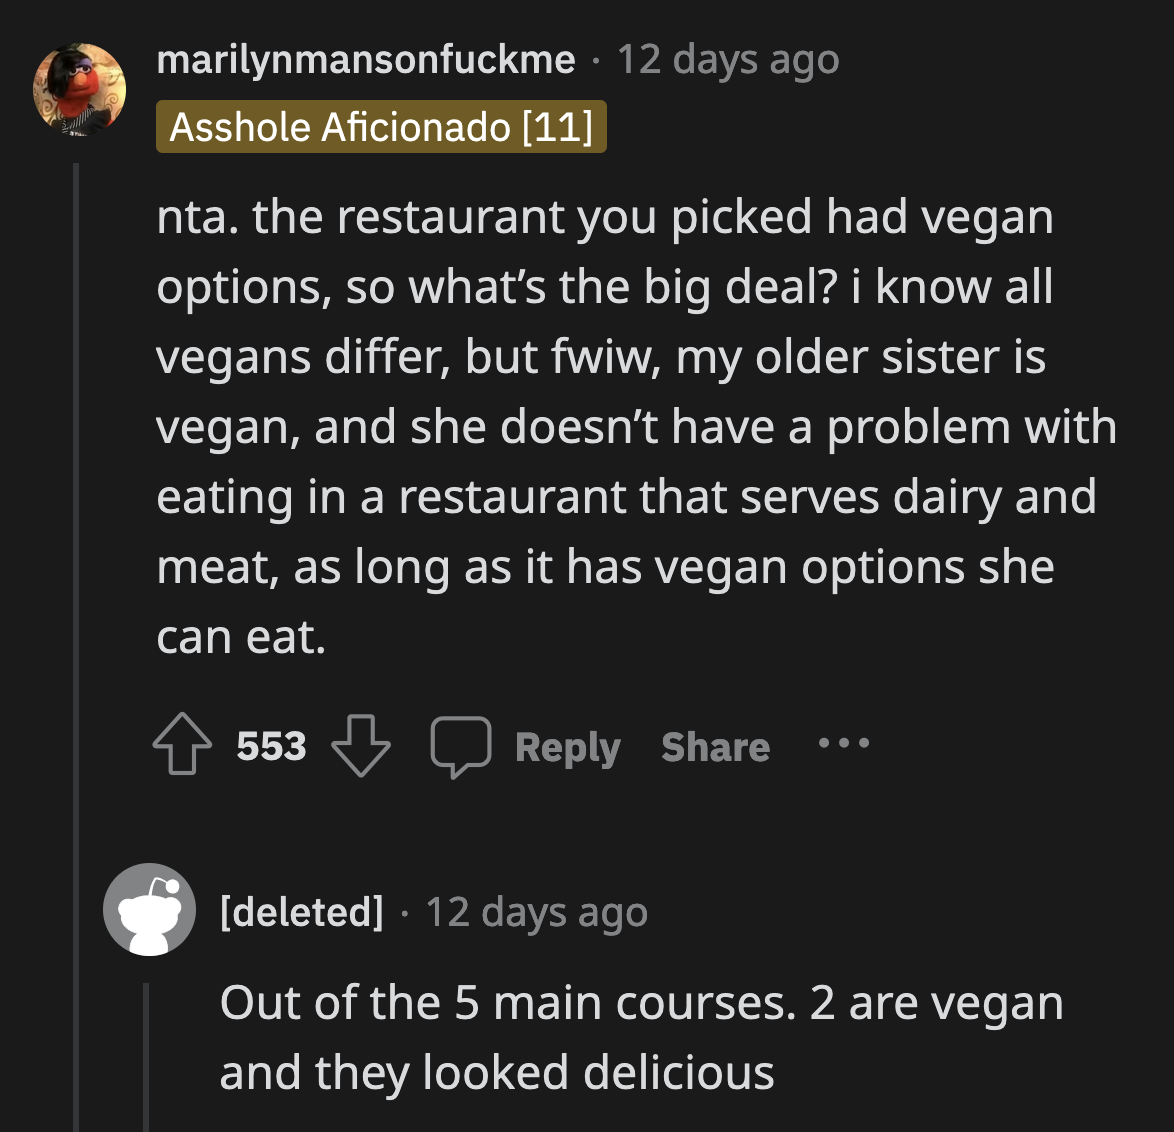
Task: Open the Share options for the comment
Action: pyautogui.click(x=716, y=746)
